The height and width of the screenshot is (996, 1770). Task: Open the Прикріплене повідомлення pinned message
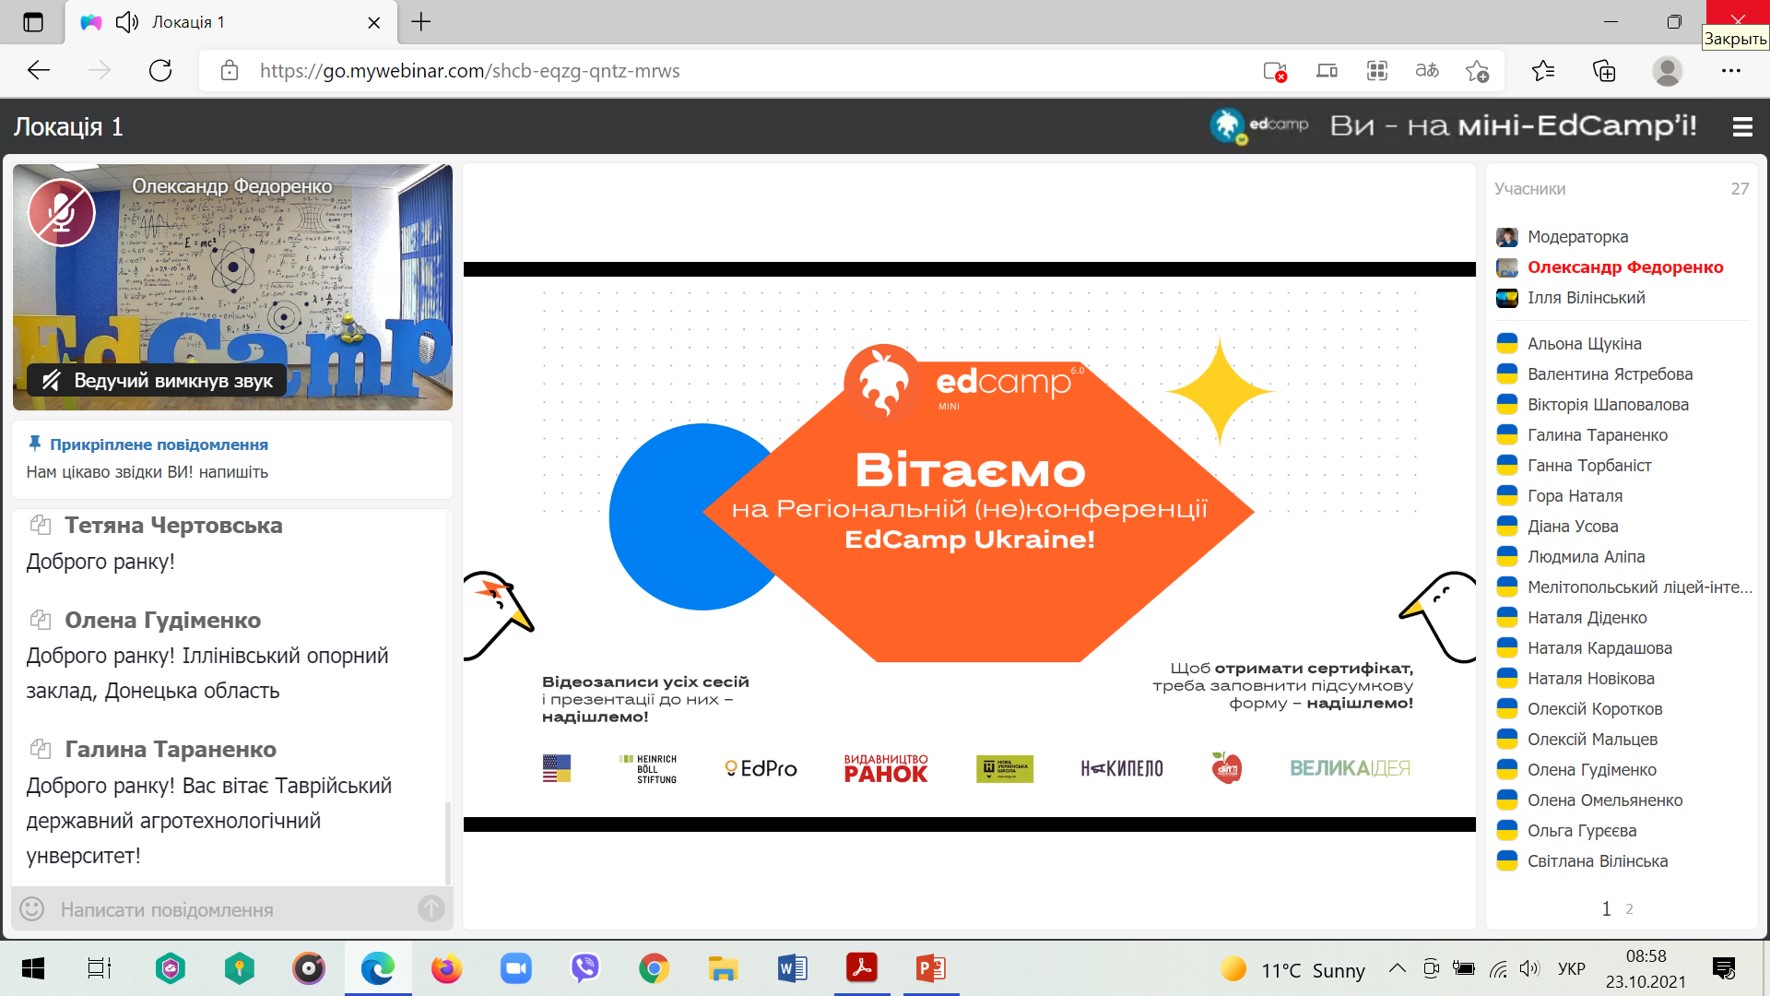pyautogui.click(x=159, y=444)
